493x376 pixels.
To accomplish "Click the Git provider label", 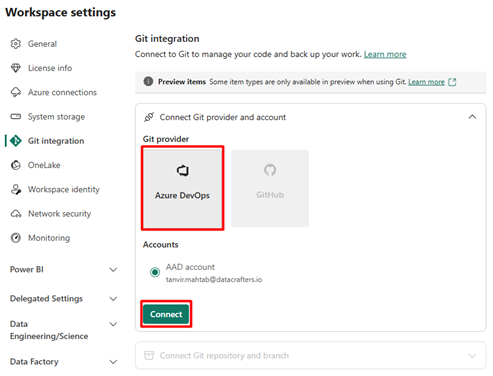I will (166, 139).
